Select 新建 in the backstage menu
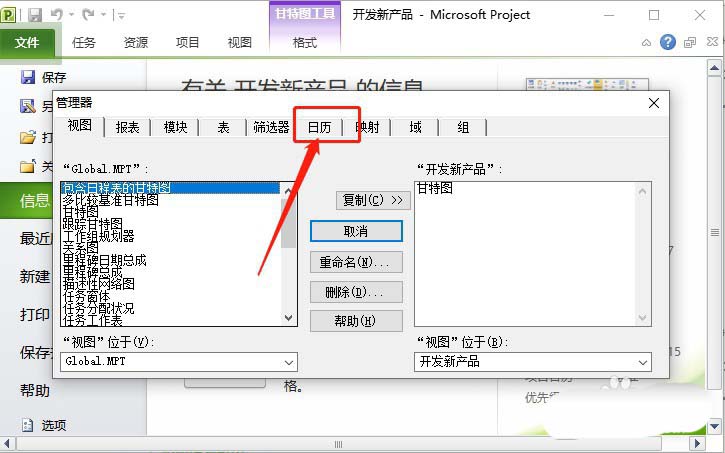The height and width of the screenshot is (453, 725). [35, 276]
